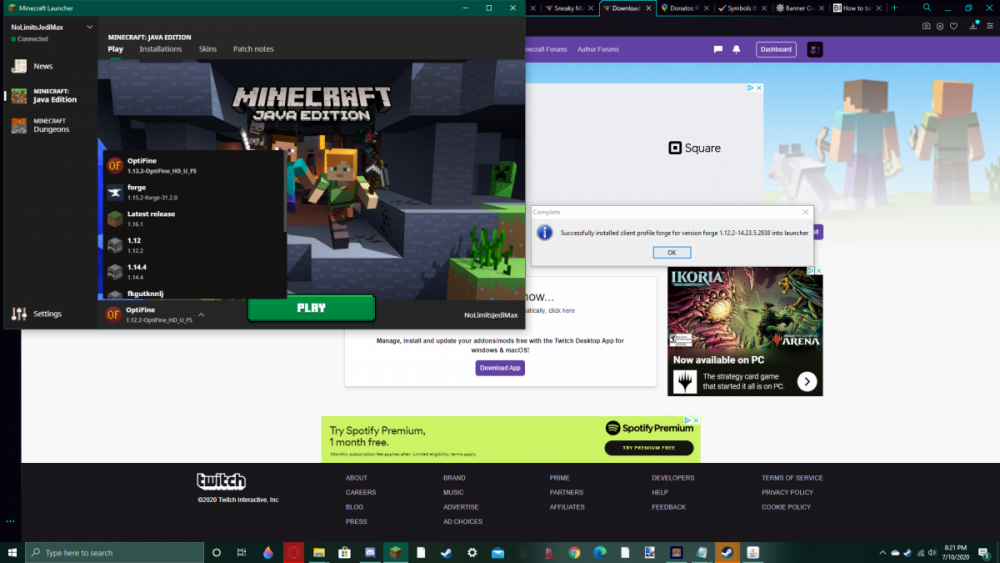Open the chat messages icon
The image size is (1000, 563).
(x=717, y=49)
